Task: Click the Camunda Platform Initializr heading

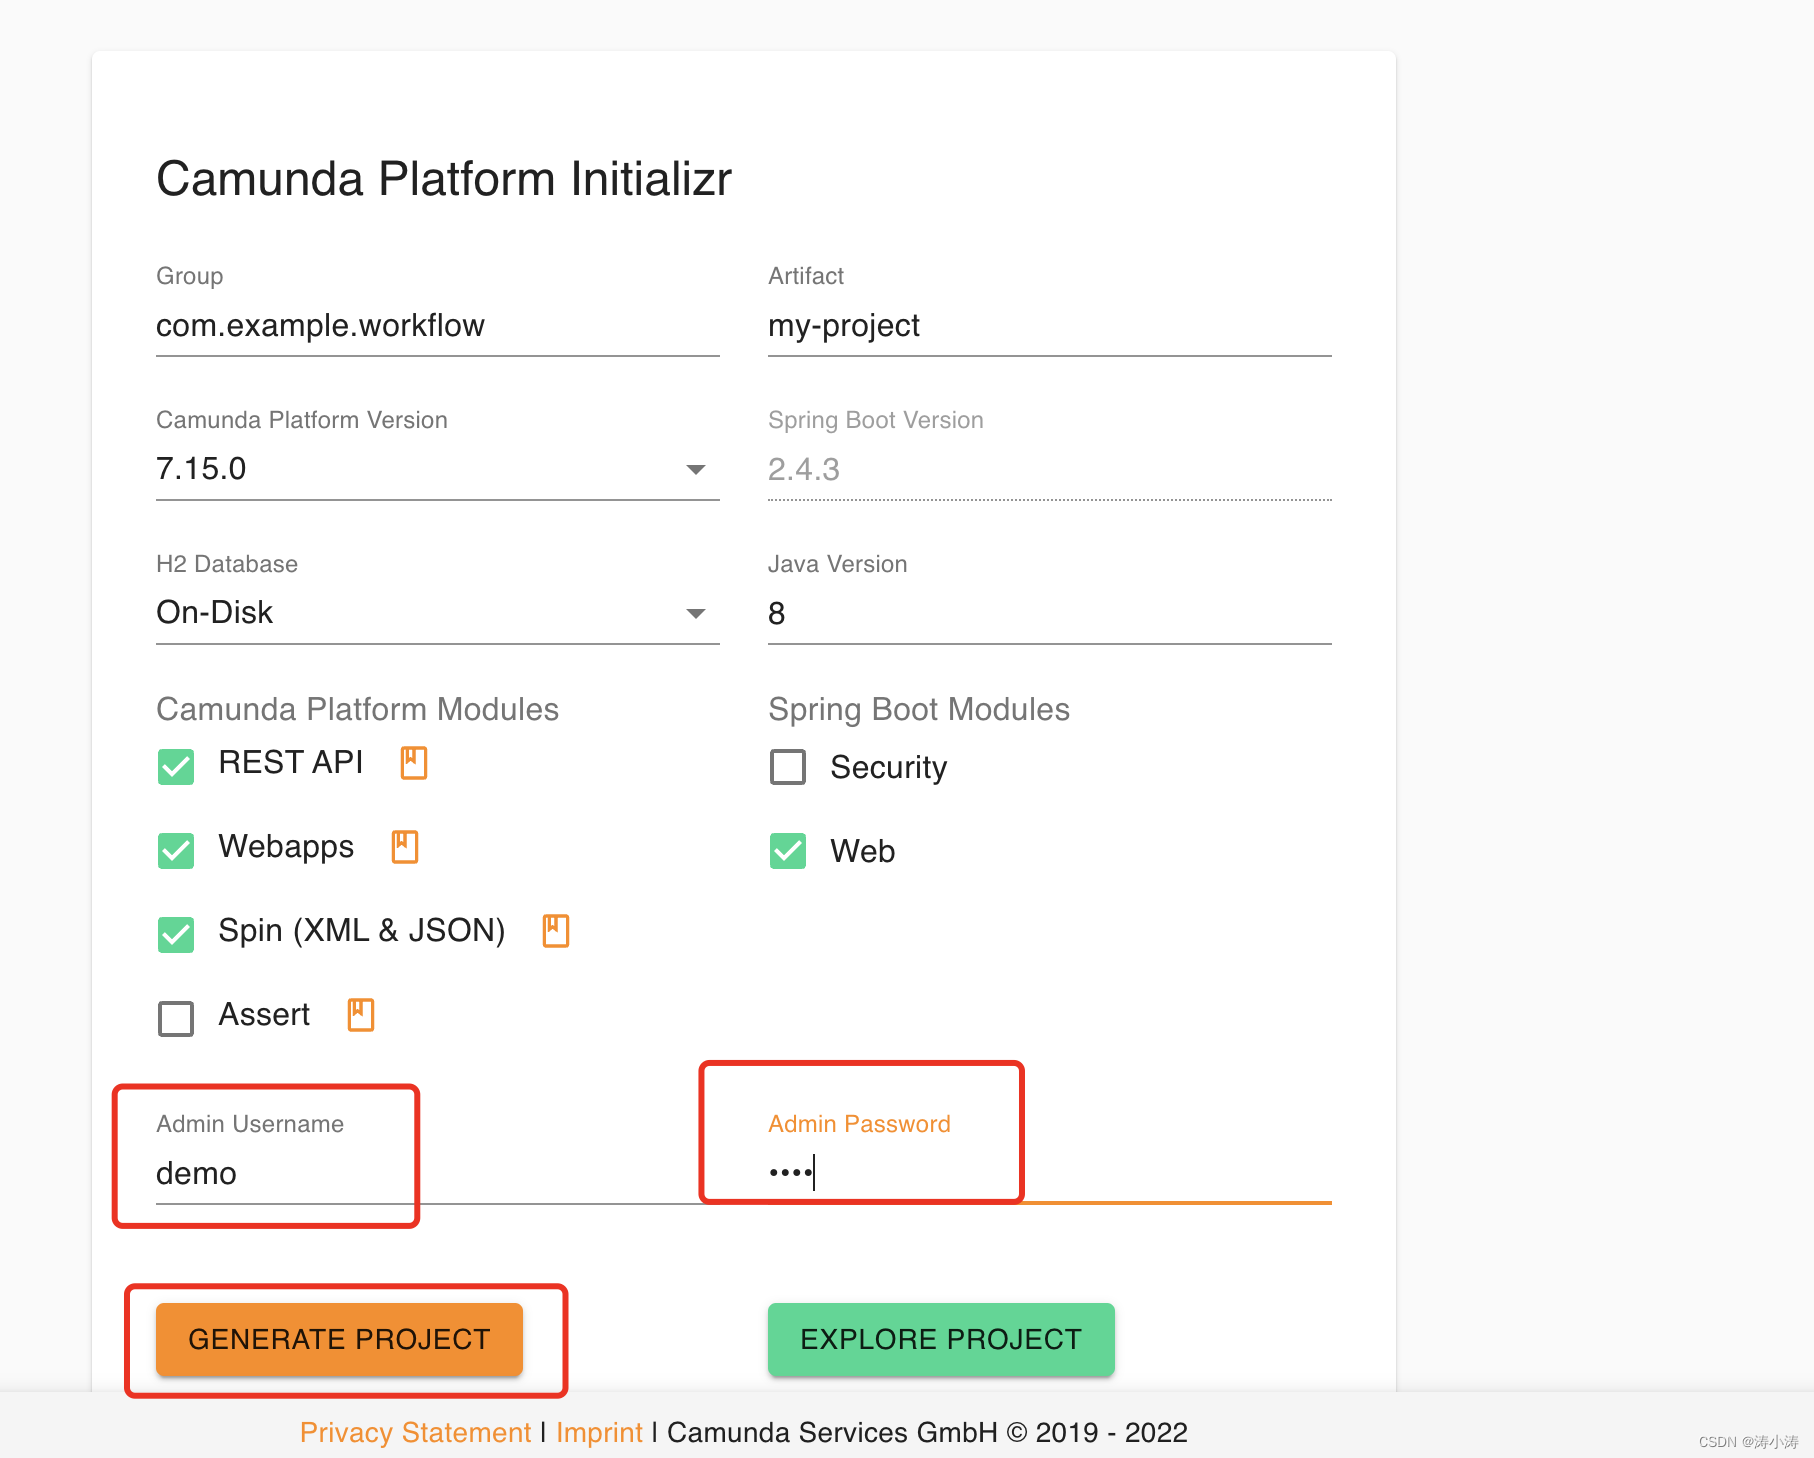Action: [444, 180]
